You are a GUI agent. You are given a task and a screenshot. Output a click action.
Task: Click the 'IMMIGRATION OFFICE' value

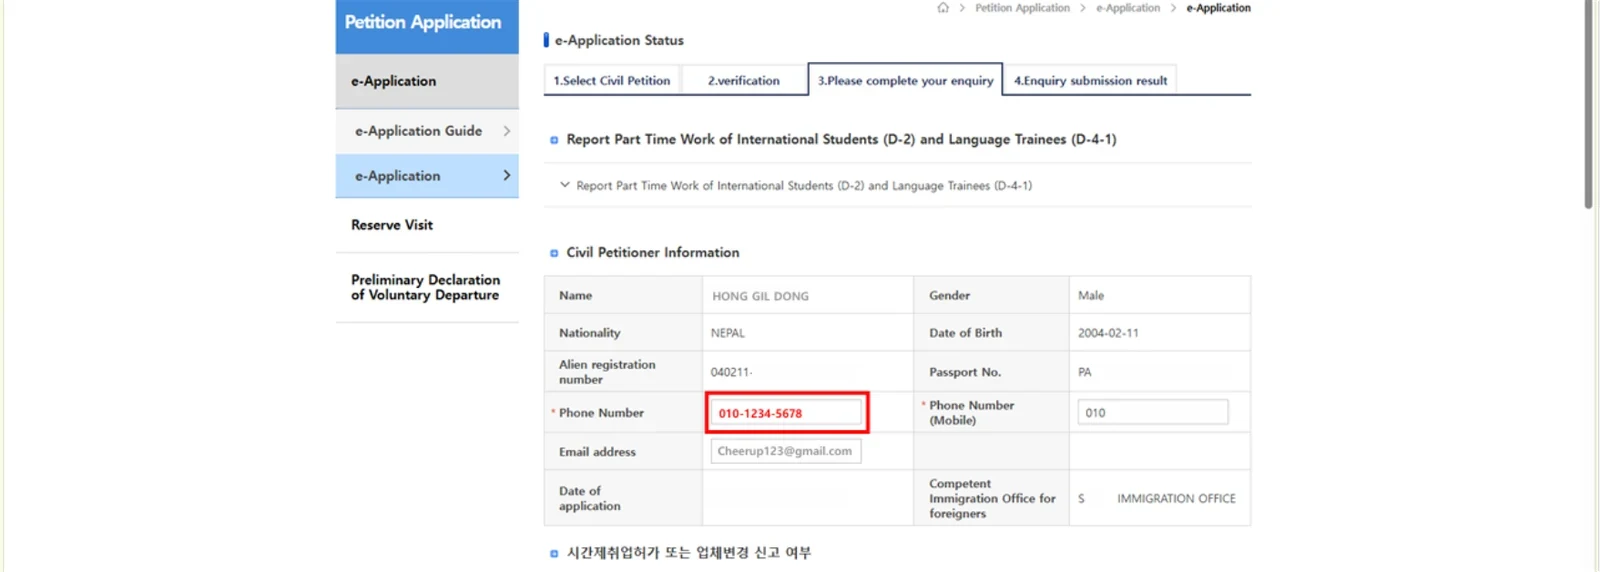(x=1176, y=498)
